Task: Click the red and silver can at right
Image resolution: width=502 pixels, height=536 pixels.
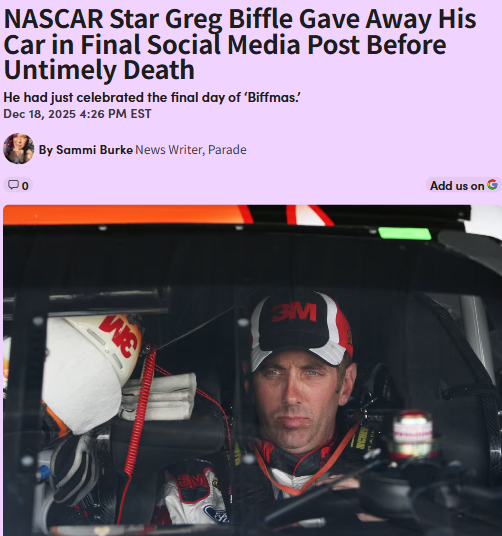Action: tap(413, 435)
